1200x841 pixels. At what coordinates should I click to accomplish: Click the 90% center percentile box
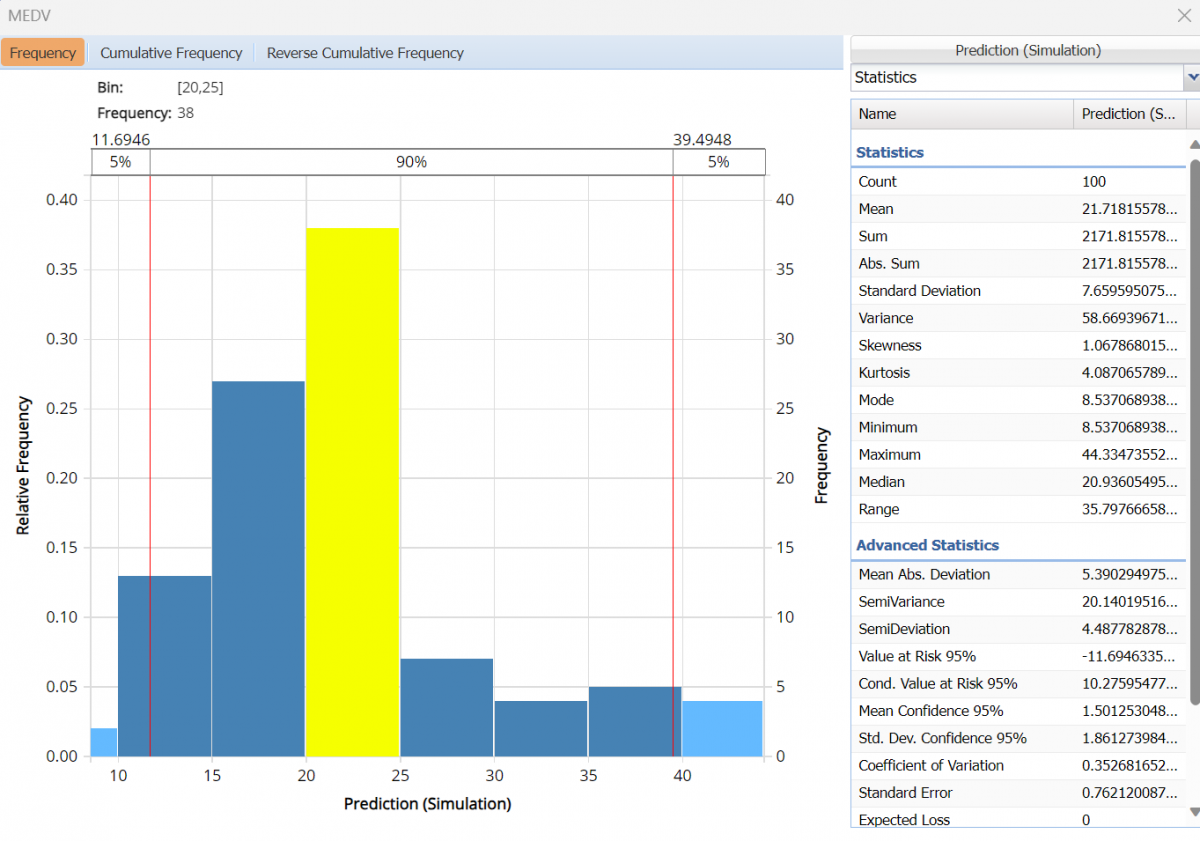pyautogui.click(x=410, y=162)
